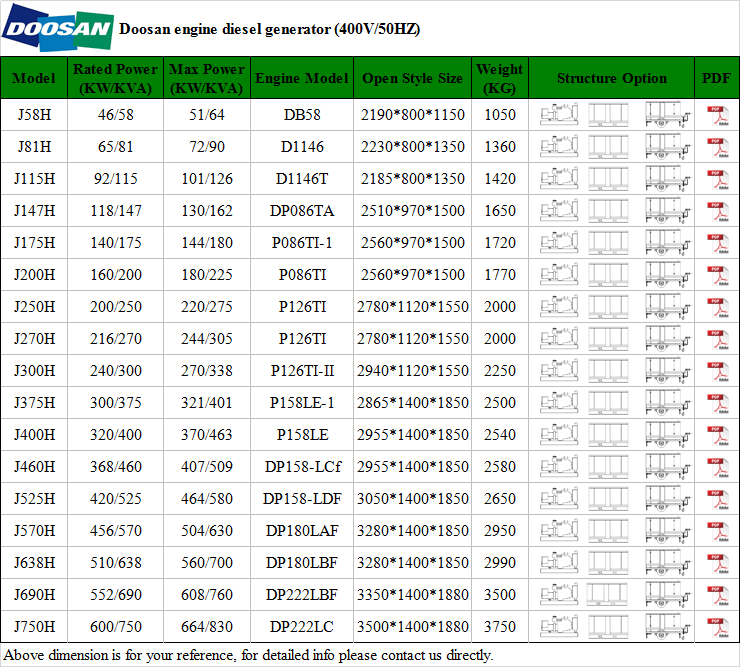
Task: Click engine model DP158-LCf
Action: point(302,467)
